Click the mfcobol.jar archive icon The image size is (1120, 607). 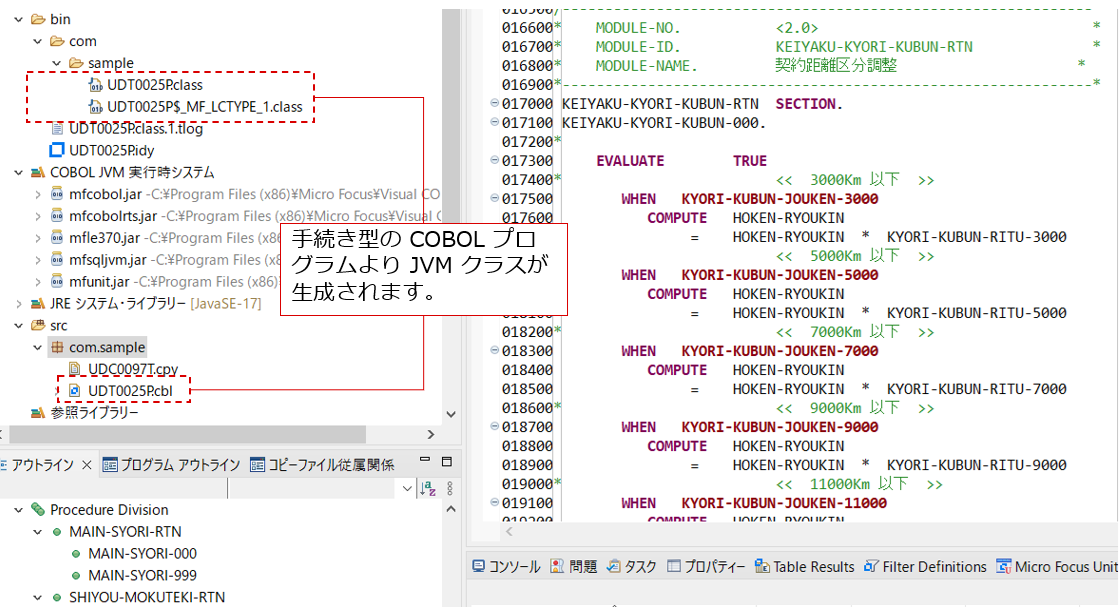[x=57, y=194]
